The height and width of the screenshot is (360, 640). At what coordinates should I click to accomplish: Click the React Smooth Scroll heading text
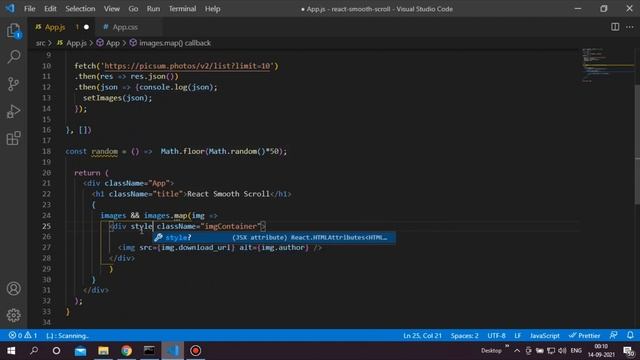228,194
